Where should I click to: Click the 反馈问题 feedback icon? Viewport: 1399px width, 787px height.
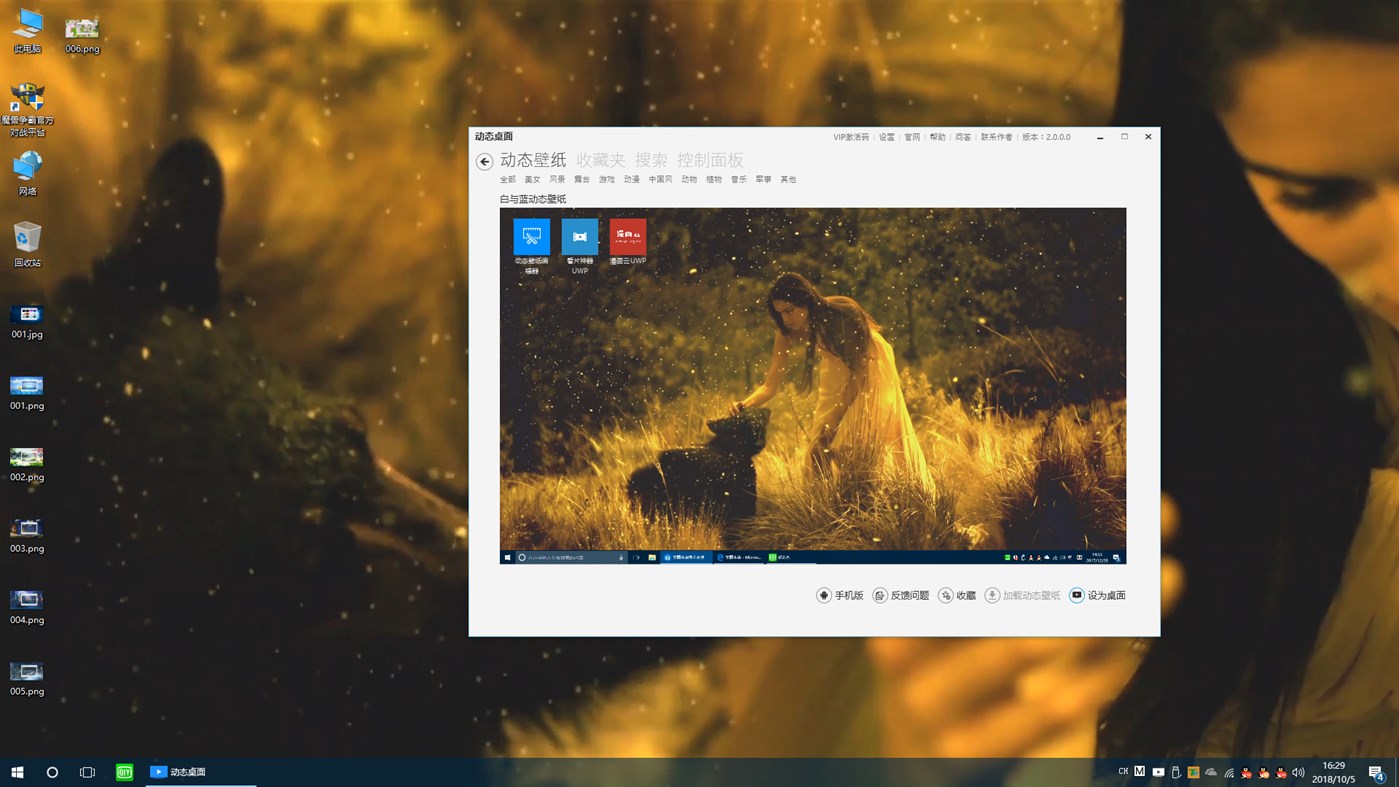click(879, 594)
